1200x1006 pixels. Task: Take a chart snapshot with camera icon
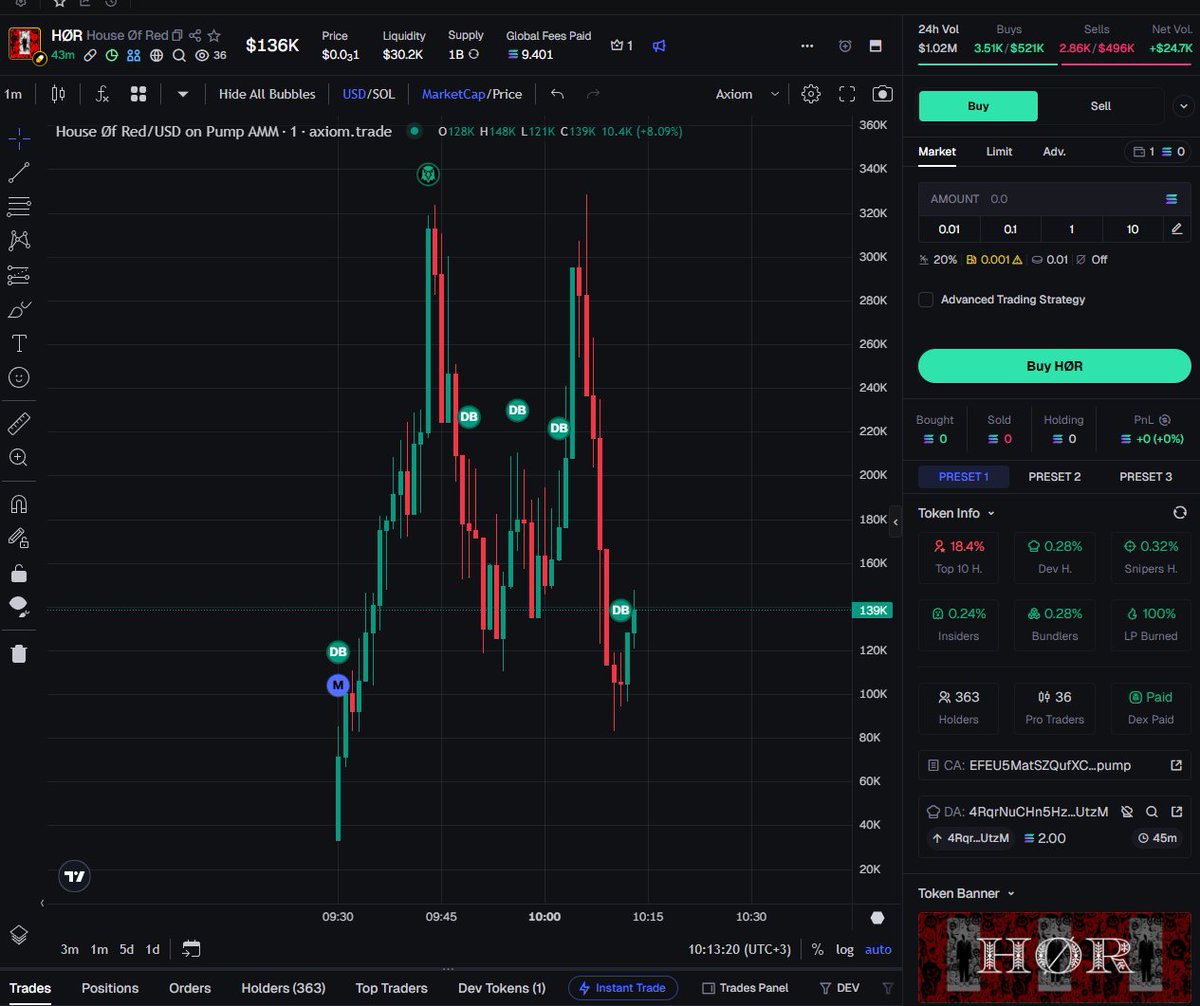(x=882, y=94)
